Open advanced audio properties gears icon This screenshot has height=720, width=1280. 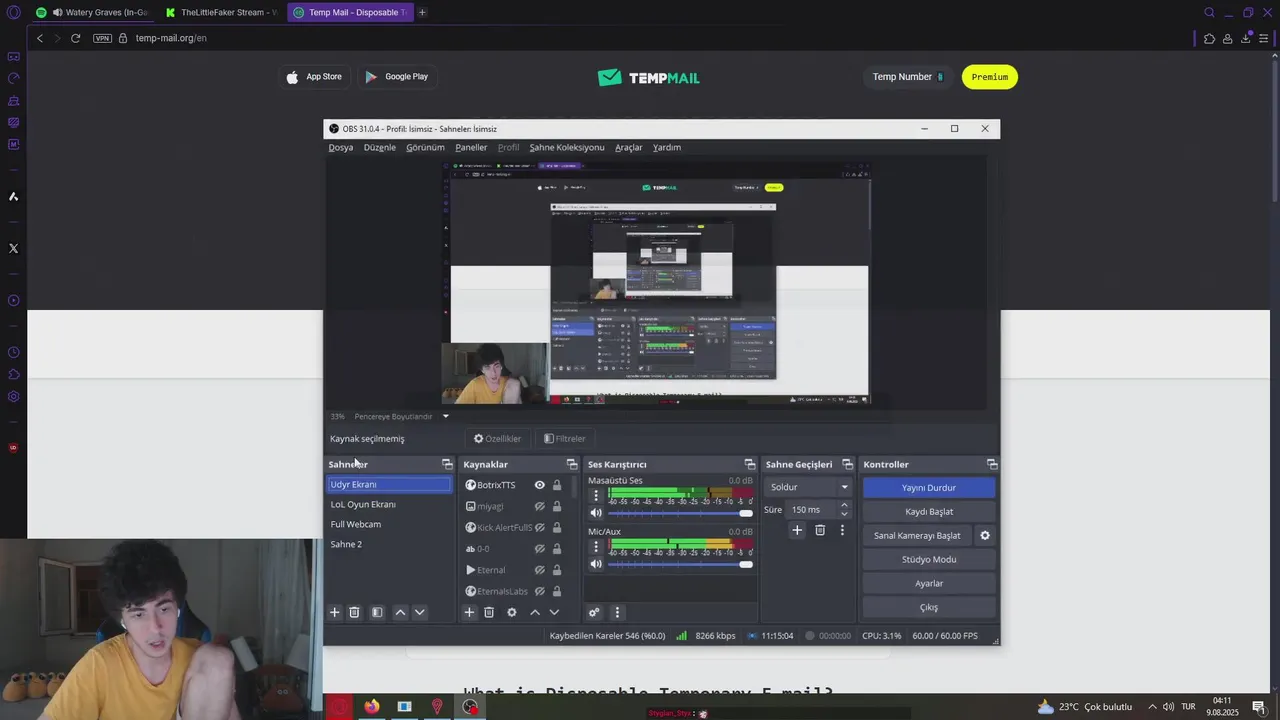594,612
